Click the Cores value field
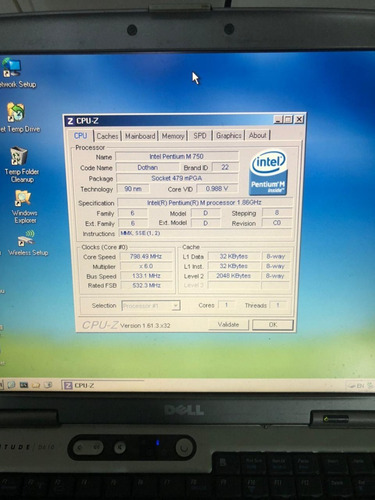This screenshot has width=375, height=500. pyautogui.click(x=226, y=305)
